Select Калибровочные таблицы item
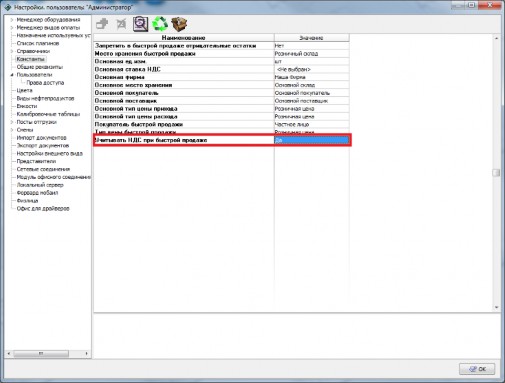Viewport: 505px width, 383px height. (x=48, y=114)
